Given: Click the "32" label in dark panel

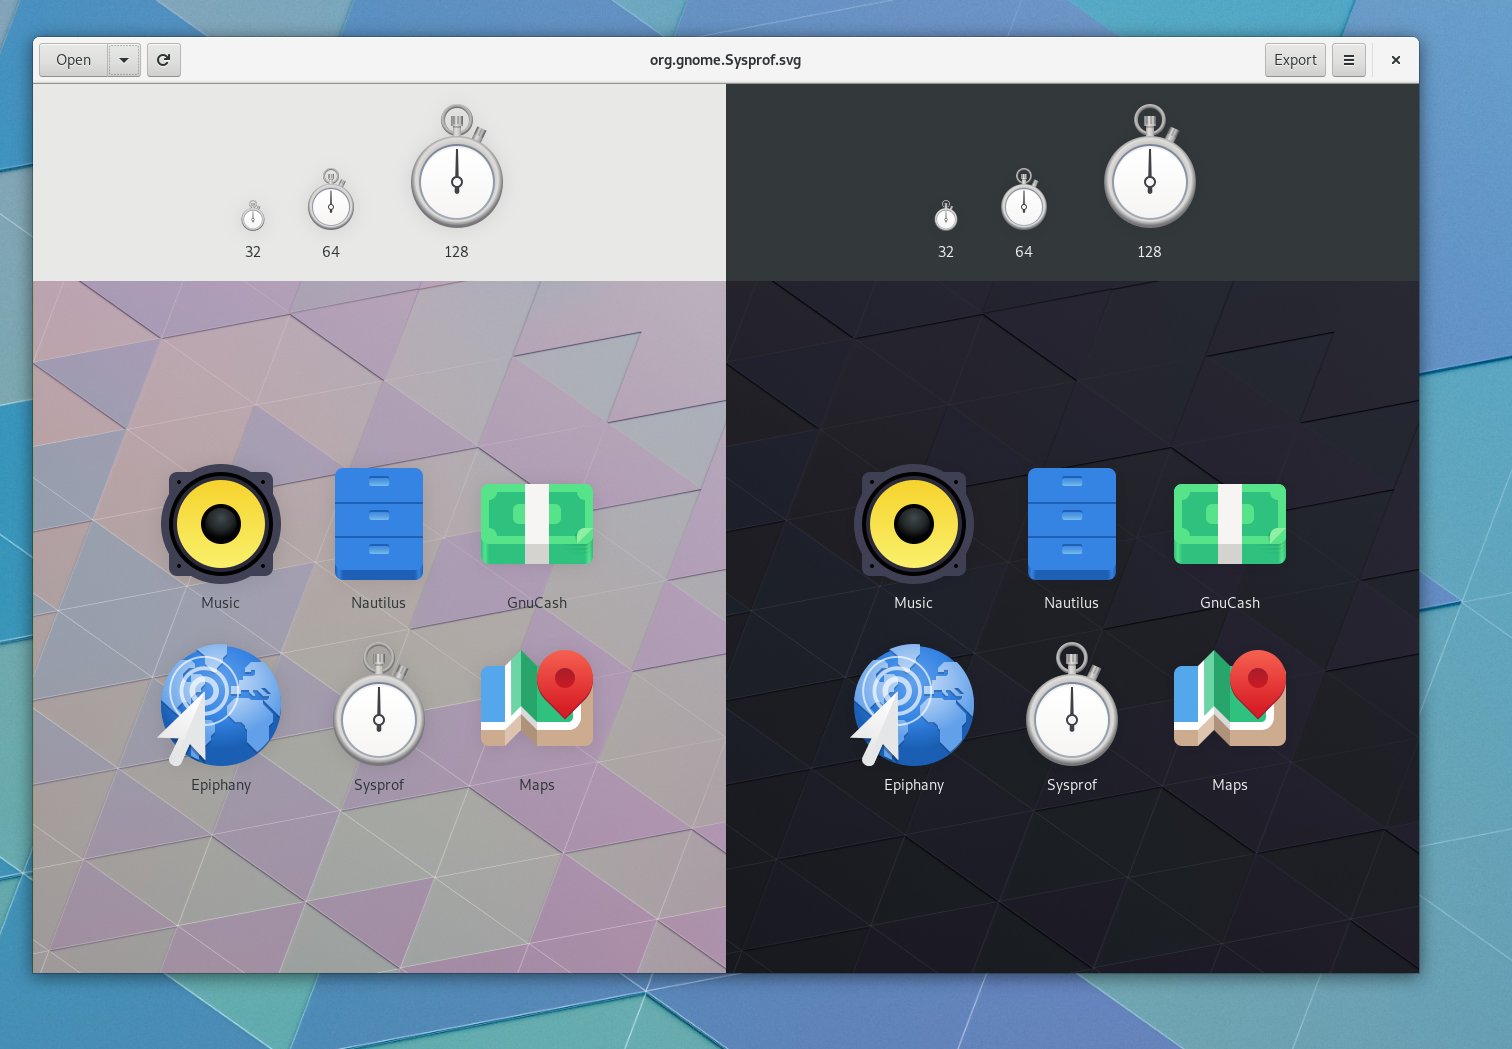Looking at the screenshot, I should click(946, 252).
